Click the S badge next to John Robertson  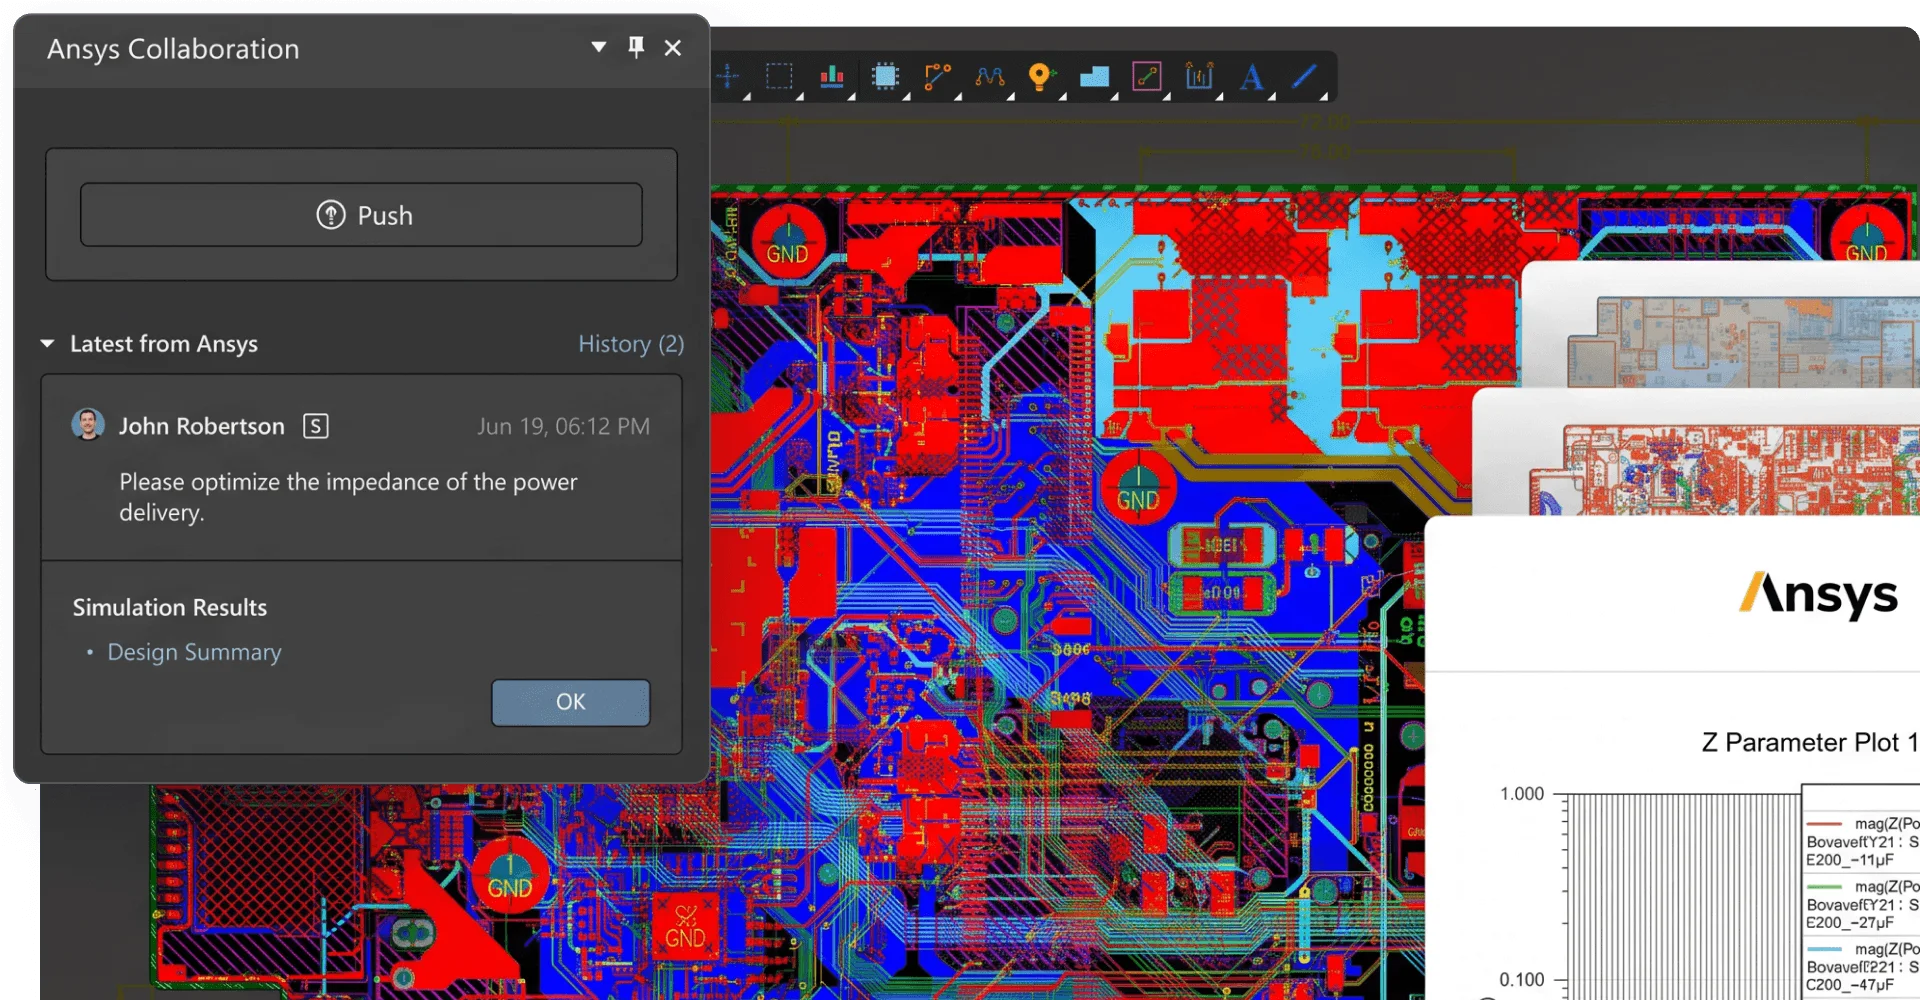coord(316,426)
